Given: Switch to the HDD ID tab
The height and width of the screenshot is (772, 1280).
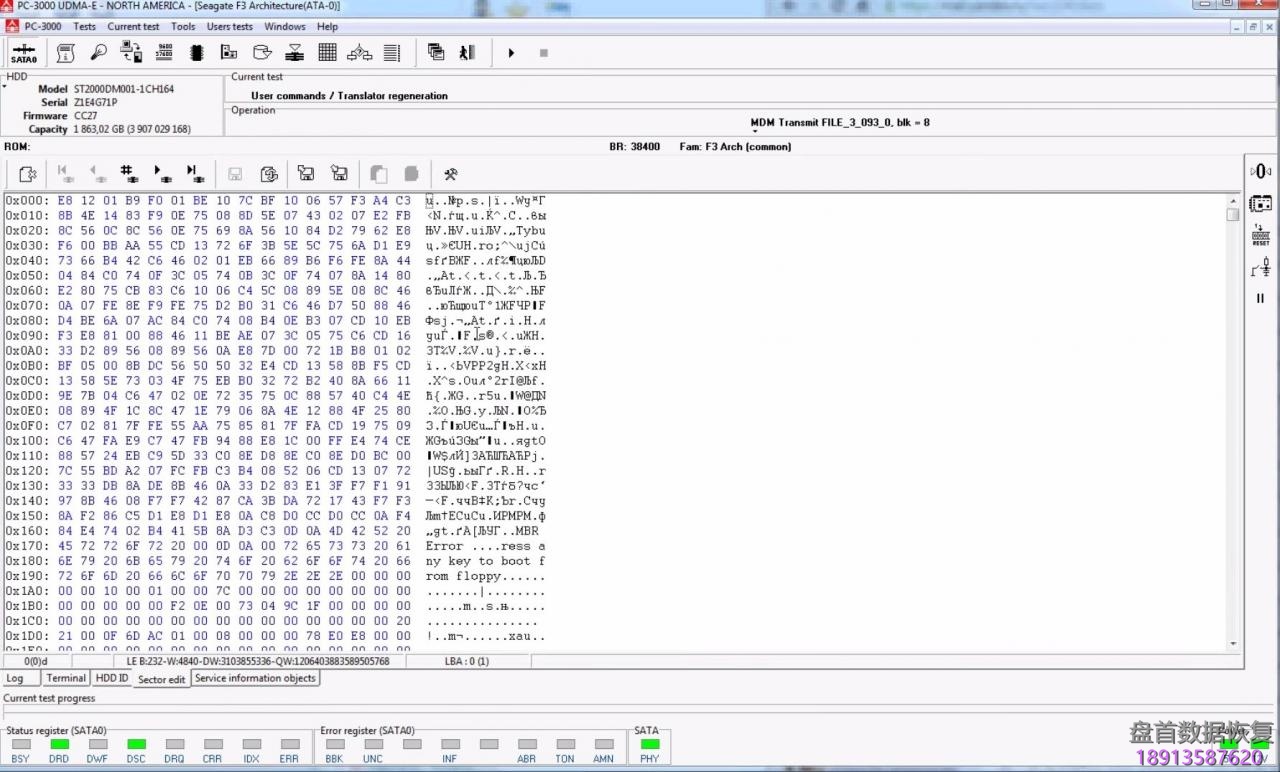Looking at the screenshot, I should pyautogui.click(x=111, y=678).
